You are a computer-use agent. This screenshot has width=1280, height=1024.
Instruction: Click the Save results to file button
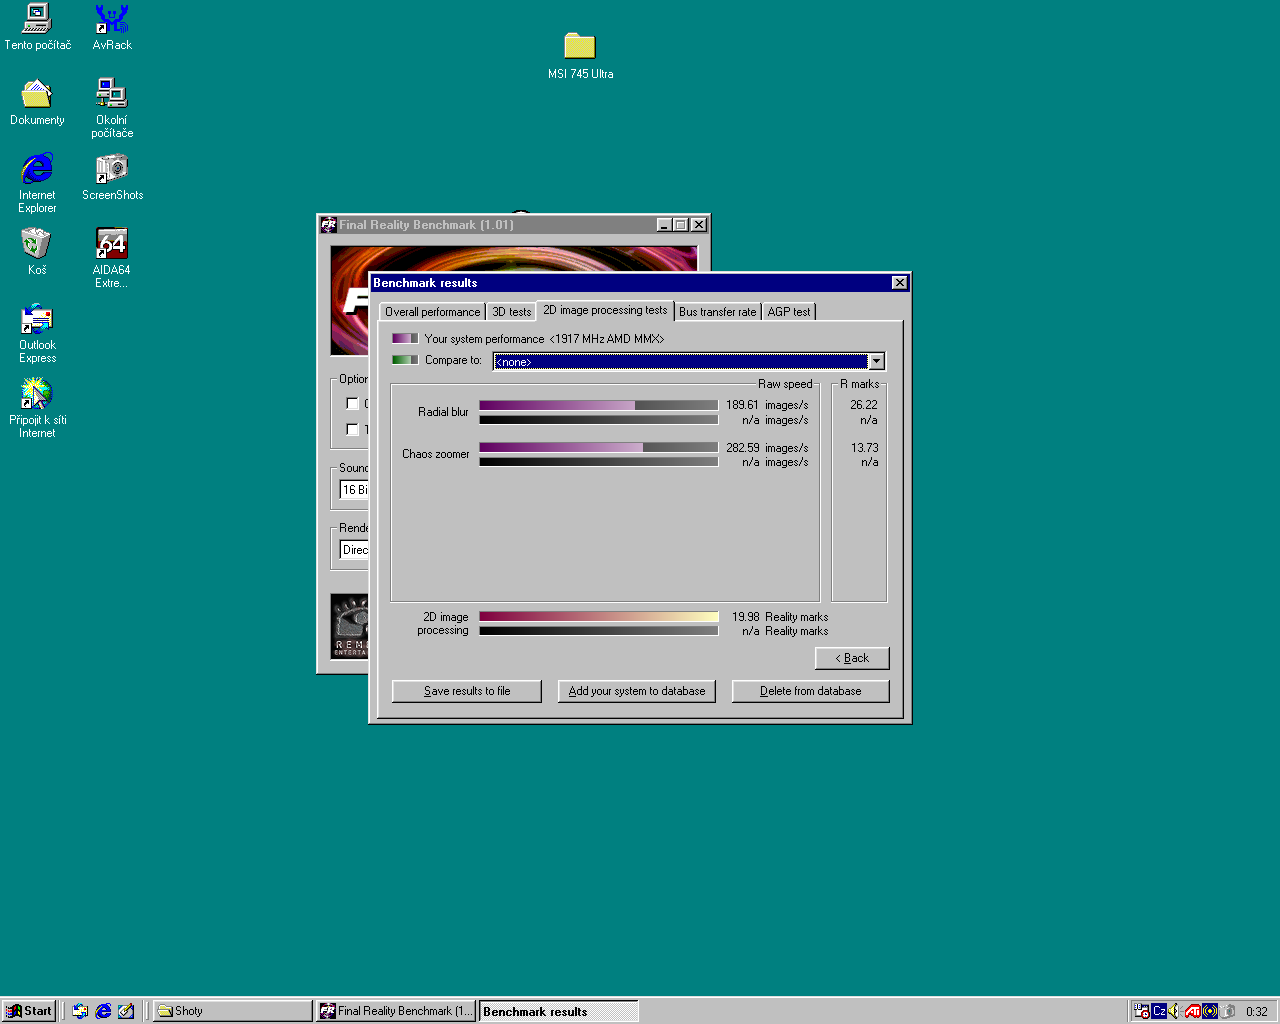[x=466, y=691]
